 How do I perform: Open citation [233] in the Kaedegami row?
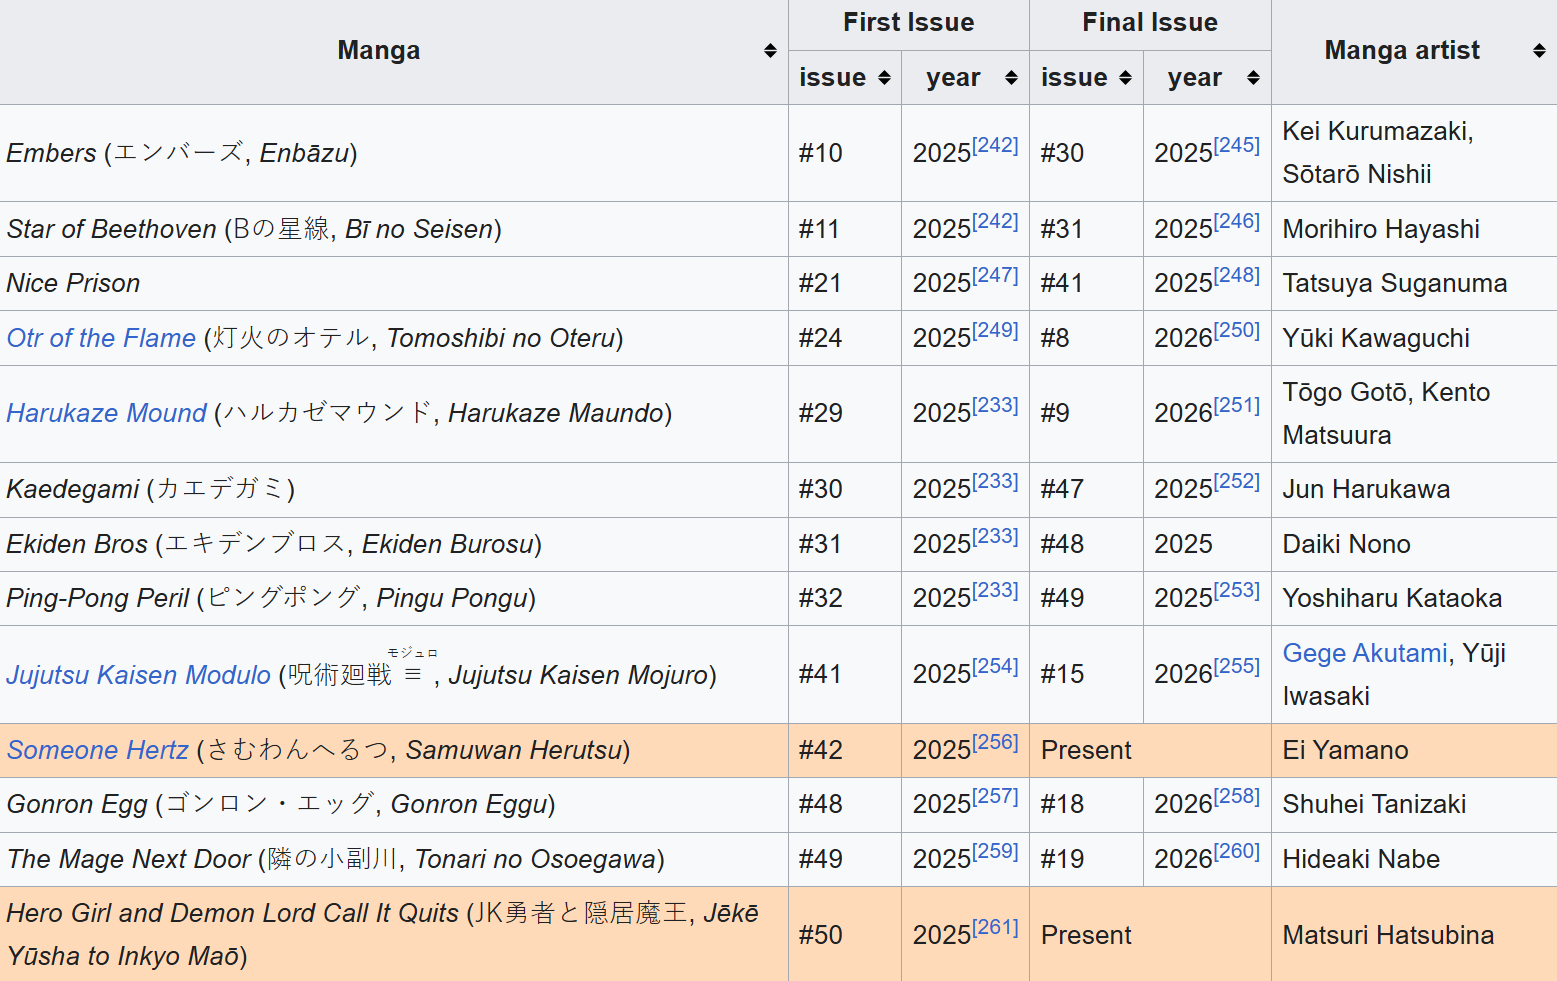click(x=995, y=481)
